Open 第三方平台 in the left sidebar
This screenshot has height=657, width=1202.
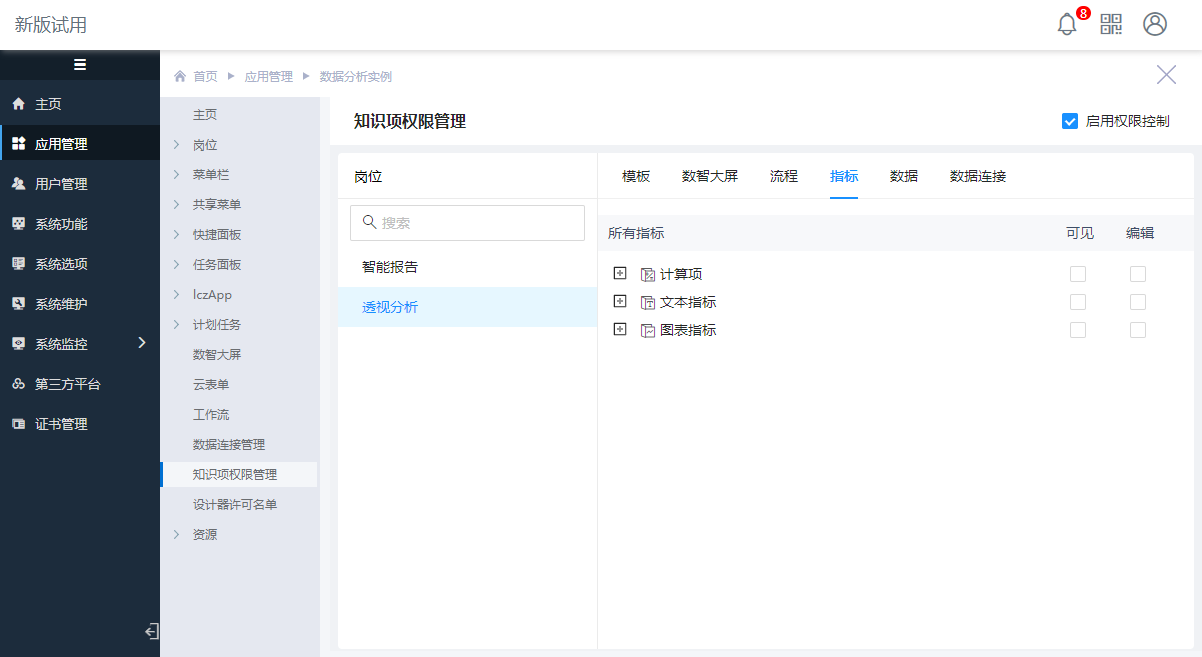[x=67, y=384]
